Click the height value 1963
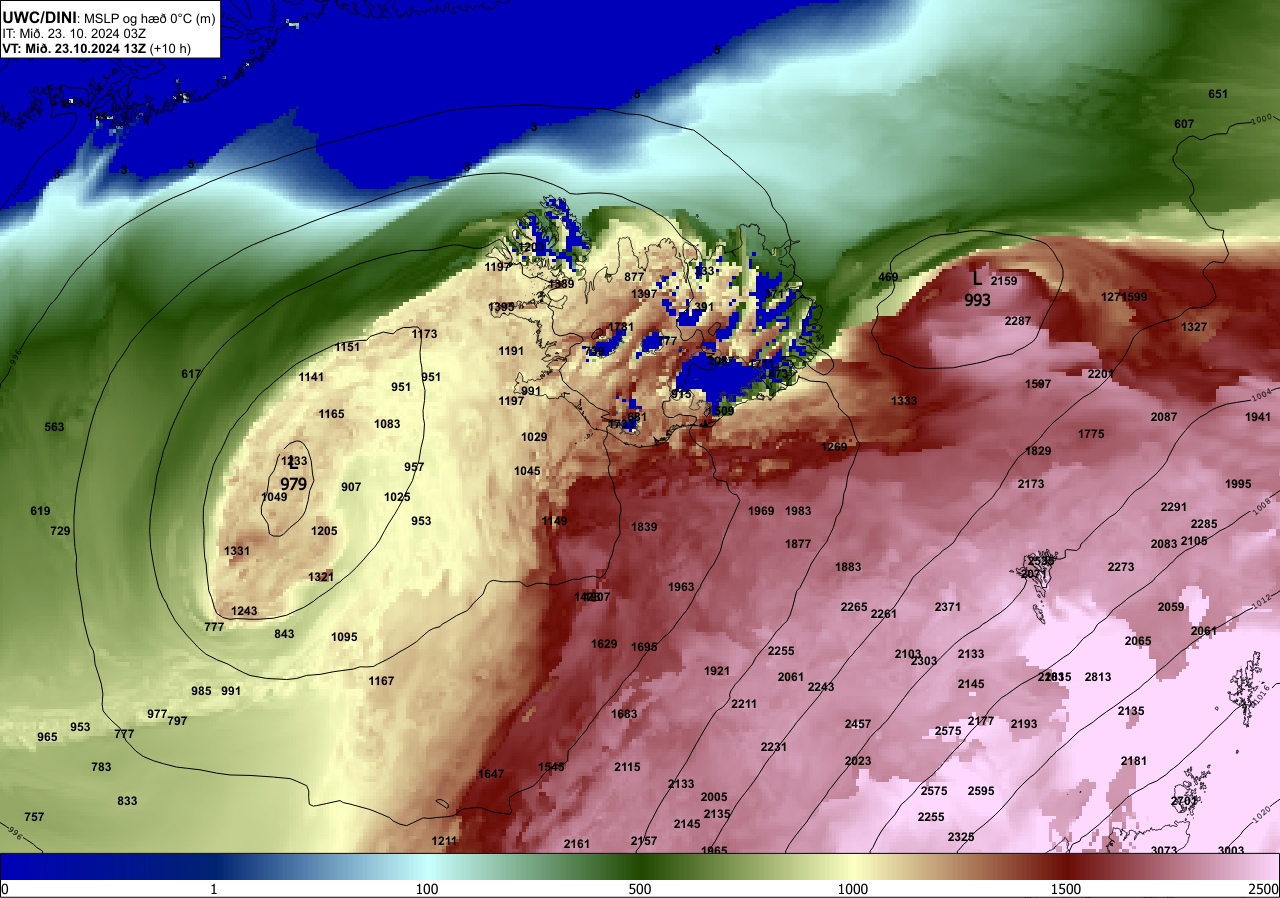 coord(681,587)
